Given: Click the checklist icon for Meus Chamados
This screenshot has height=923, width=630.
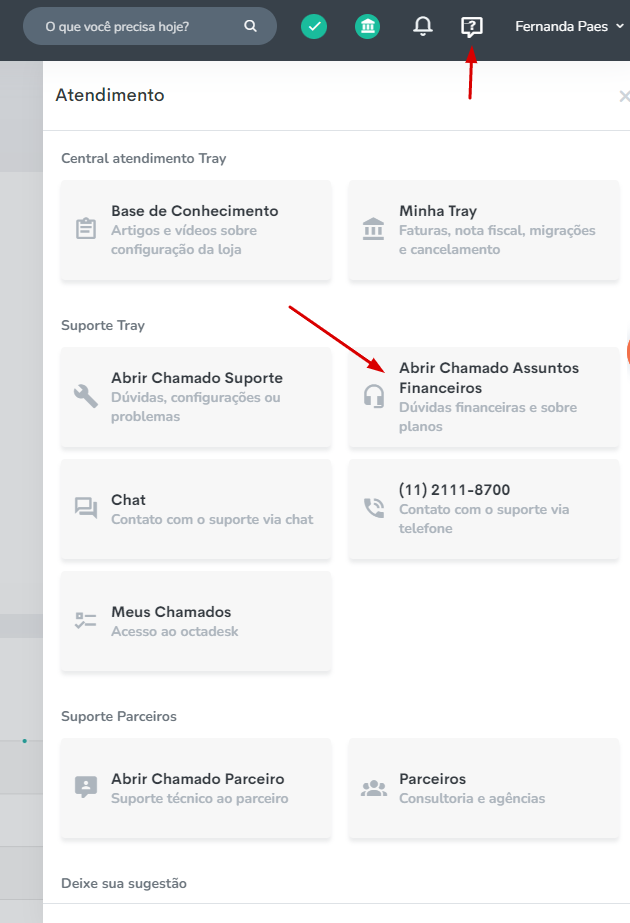Looking at the screenshot, I should pos(86,620).
